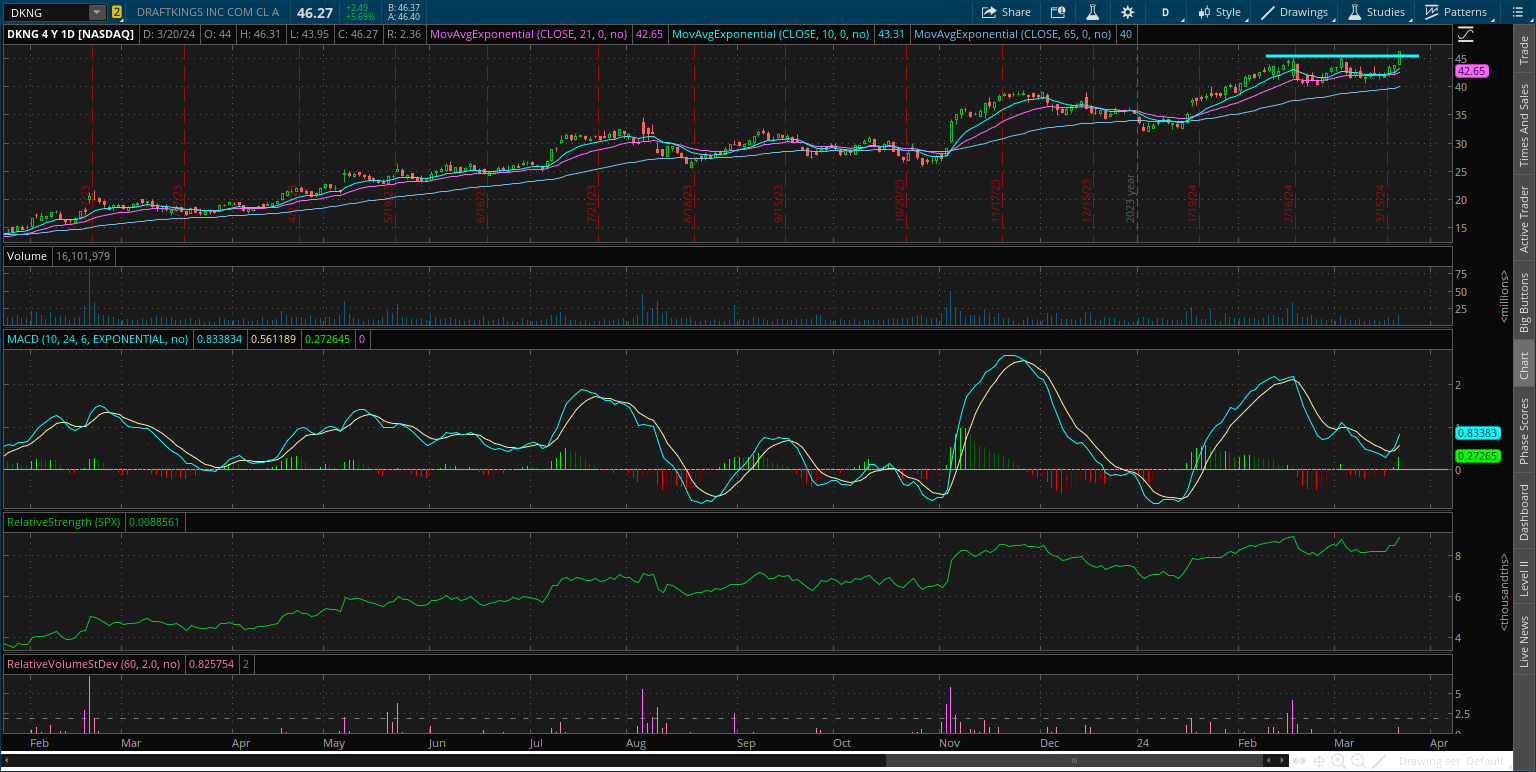Click the zoom out magnifier icon
The image size is (1536, 772).
pyautogui.click(x=1357, y=761)
